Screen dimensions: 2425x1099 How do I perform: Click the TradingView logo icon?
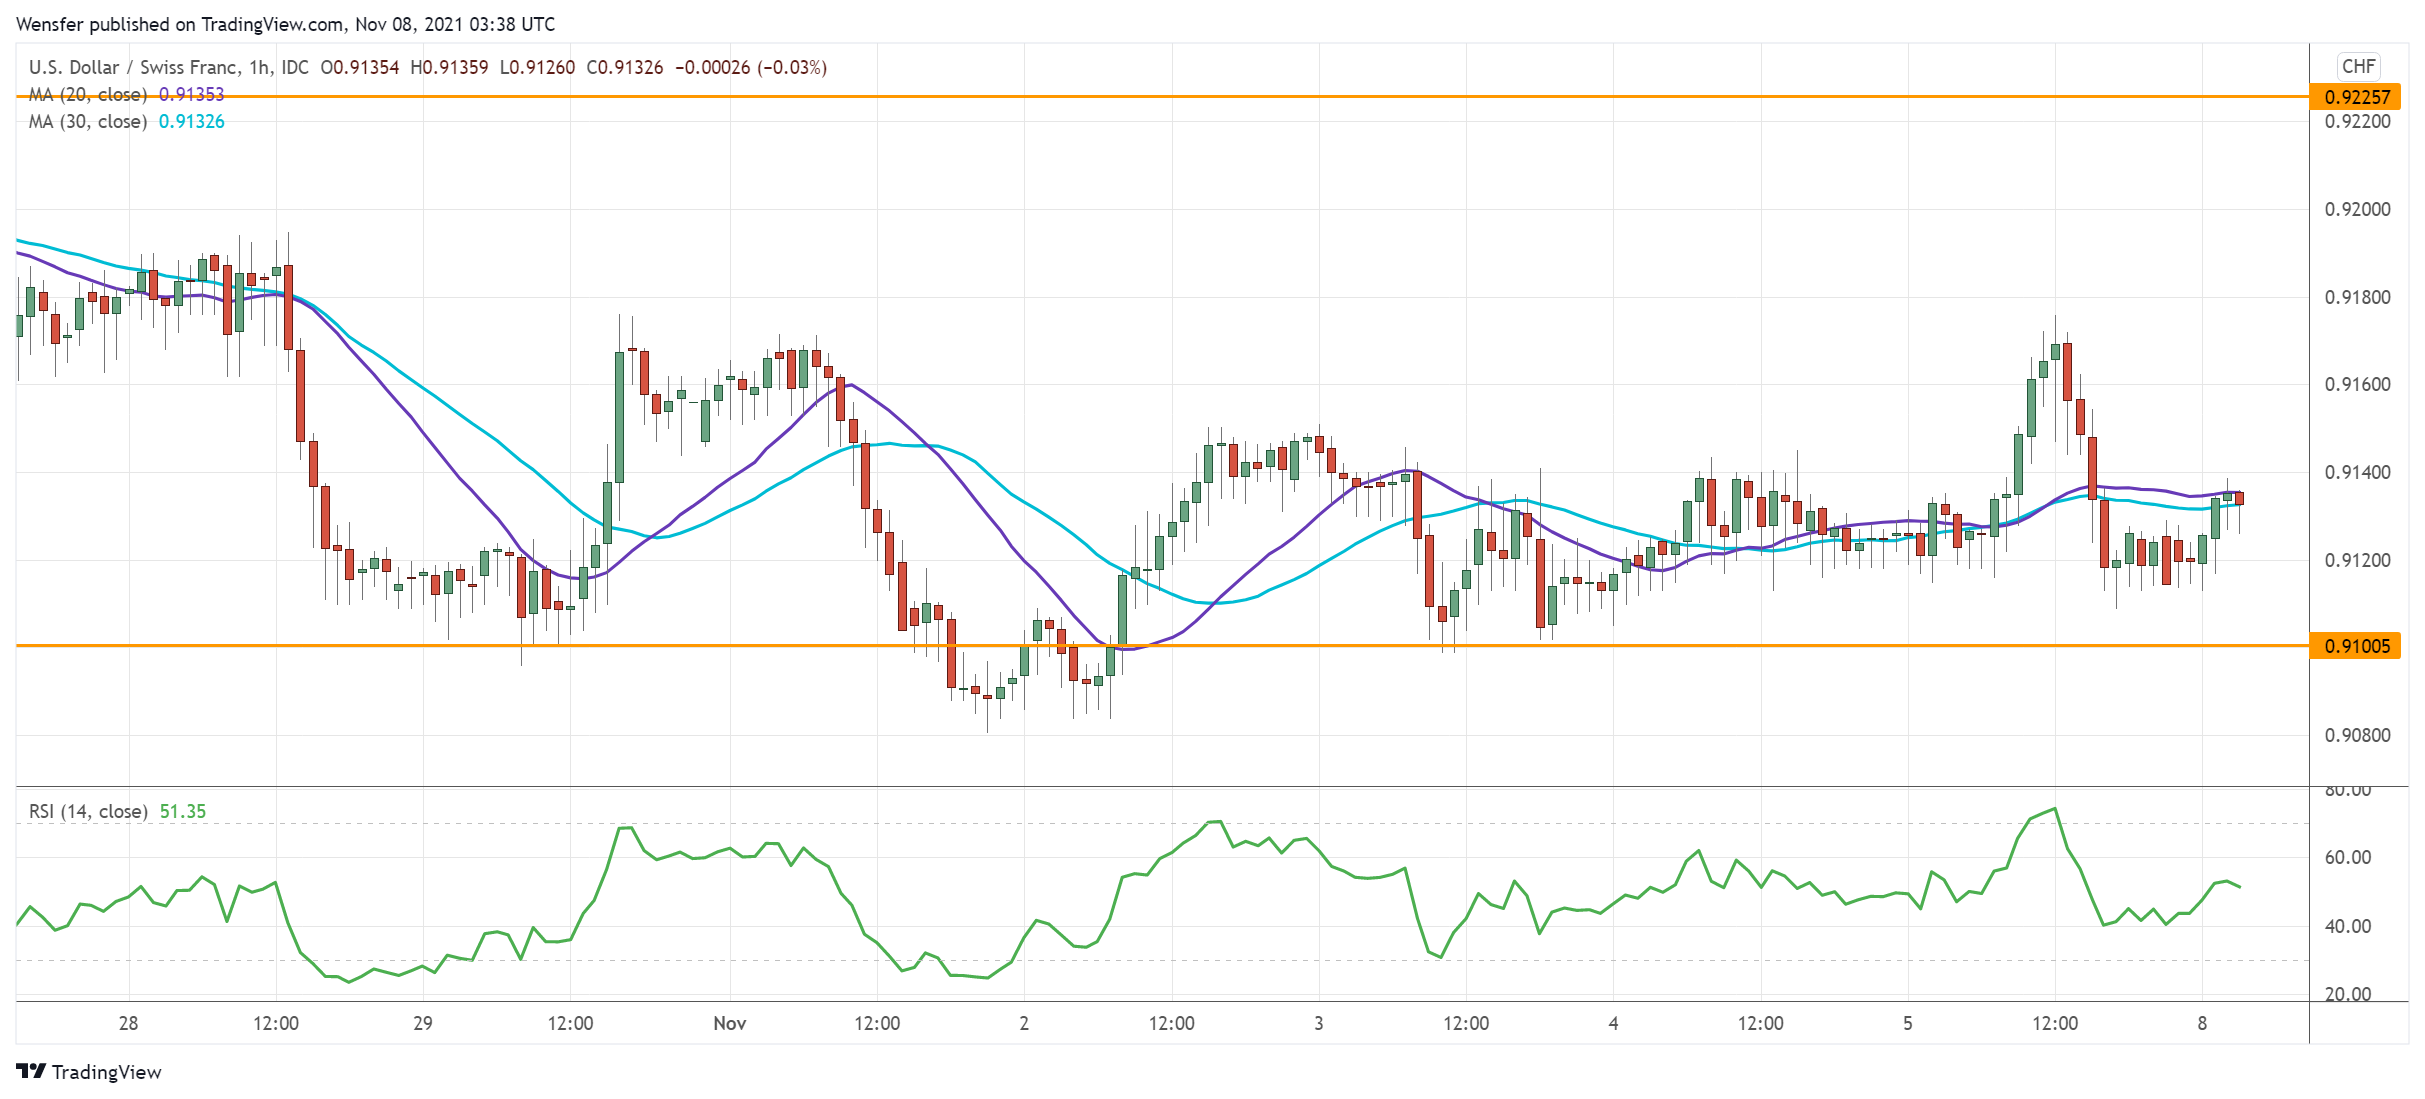(x=31, y=1071)
